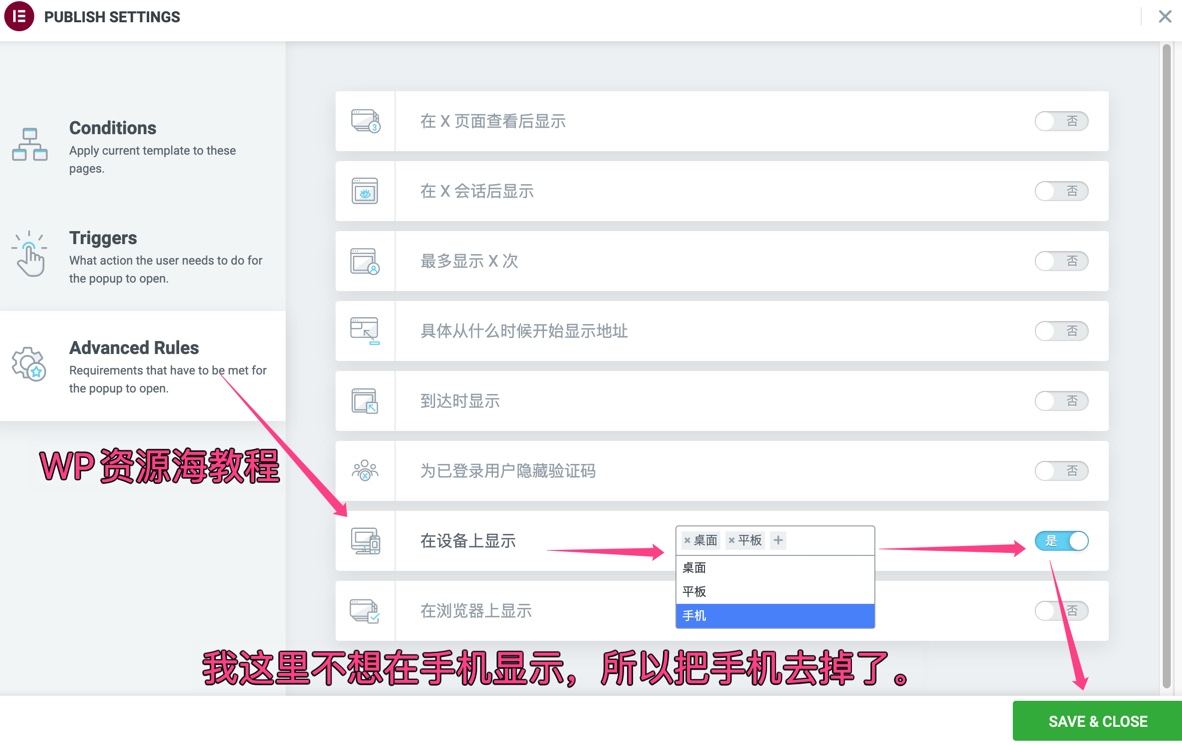
Task: Click the 为已登录用户隐藏验证码 label
Action: (508, 471)
